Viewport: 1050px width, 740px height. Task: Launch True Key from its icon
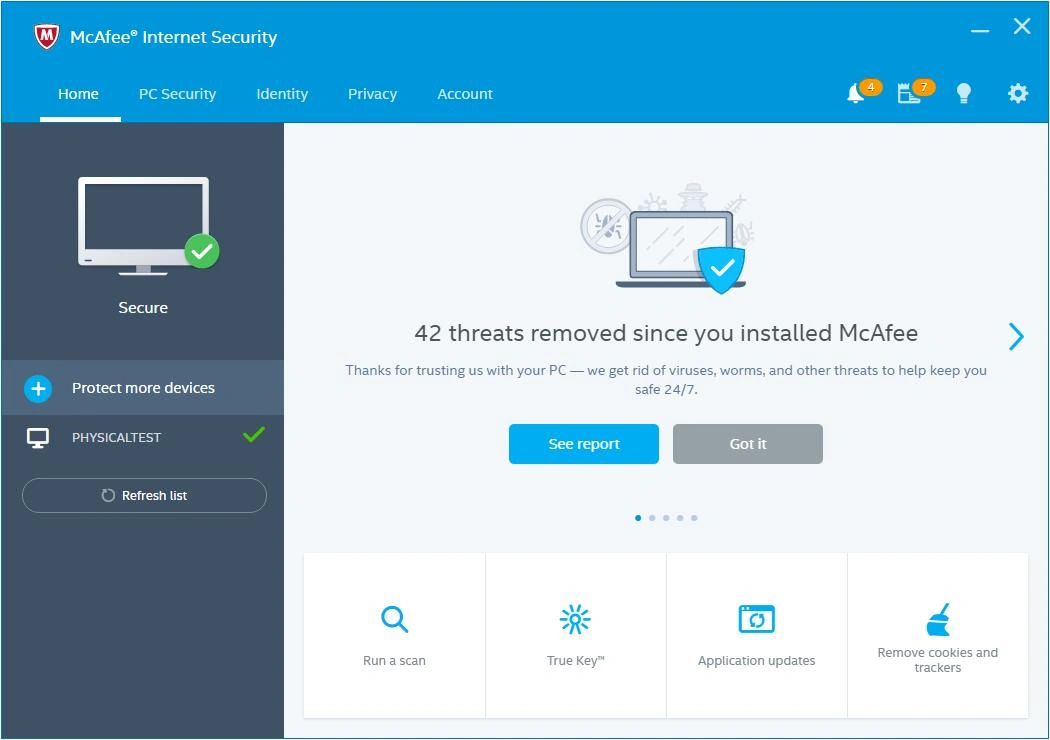(575, 619)
